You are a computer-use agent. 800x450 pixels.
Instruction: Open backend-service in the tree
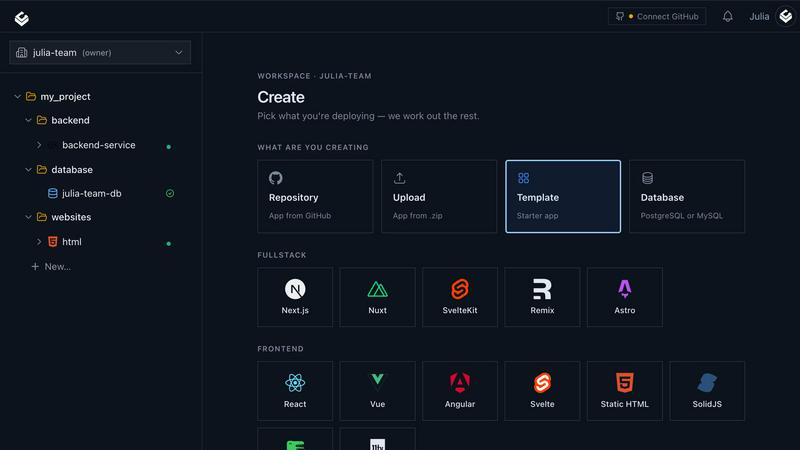(x=99, y=145)
